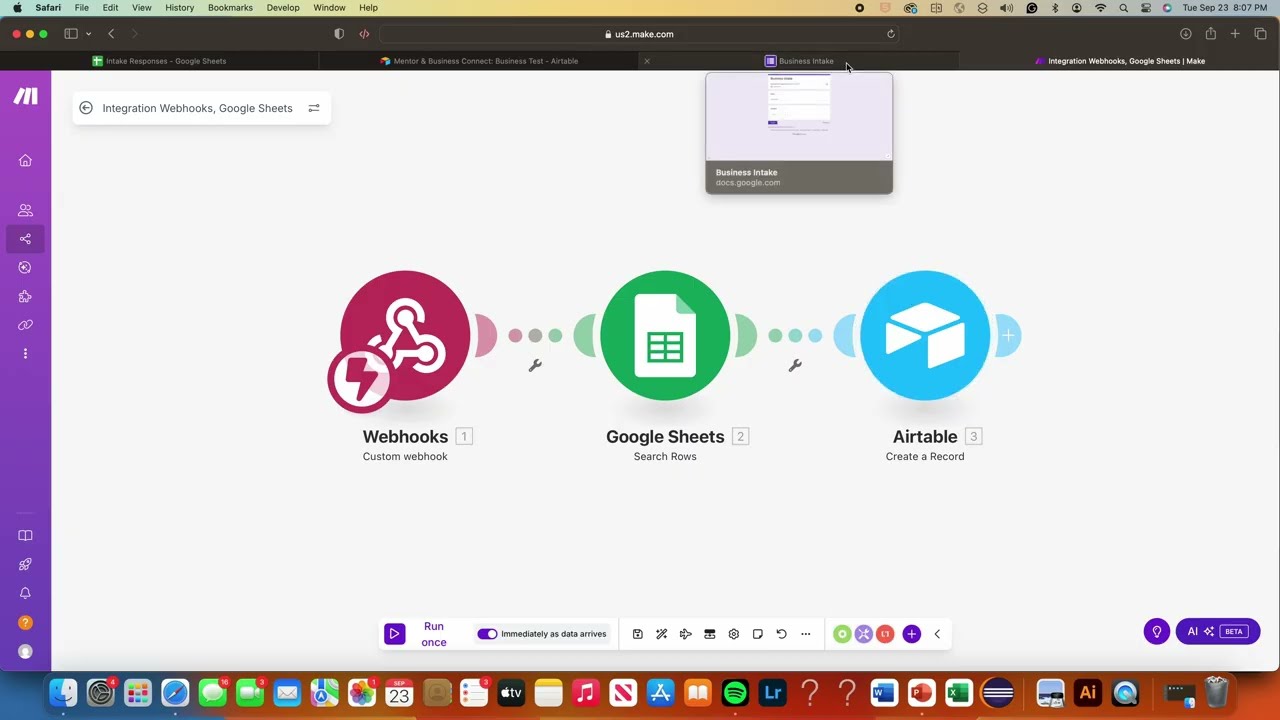This screenshot has width=1280, height=720.
Task: Open Scenarios share icon in sidebar
Action: (x=25, y=239)
